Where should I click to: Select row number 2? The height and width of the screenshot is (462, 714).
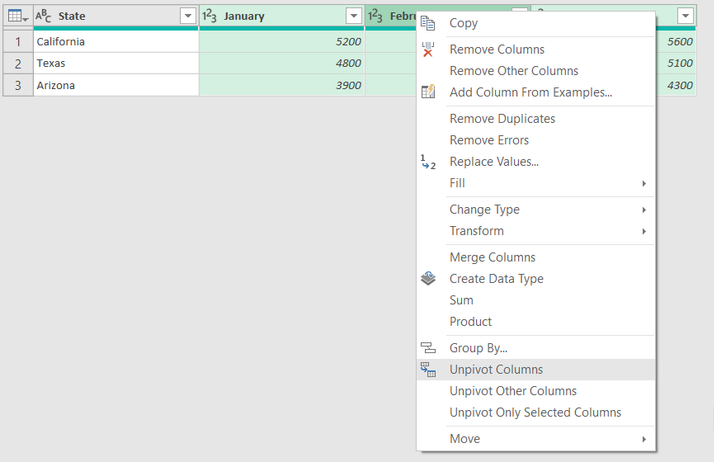pos(18,63)
